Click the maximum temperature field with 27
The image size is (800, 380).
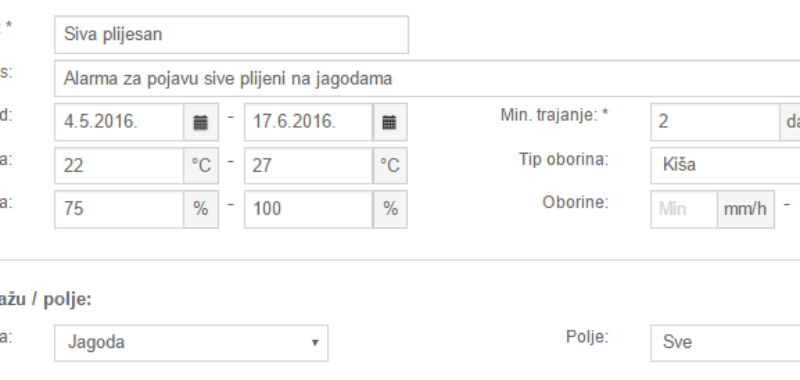point(309,166)
